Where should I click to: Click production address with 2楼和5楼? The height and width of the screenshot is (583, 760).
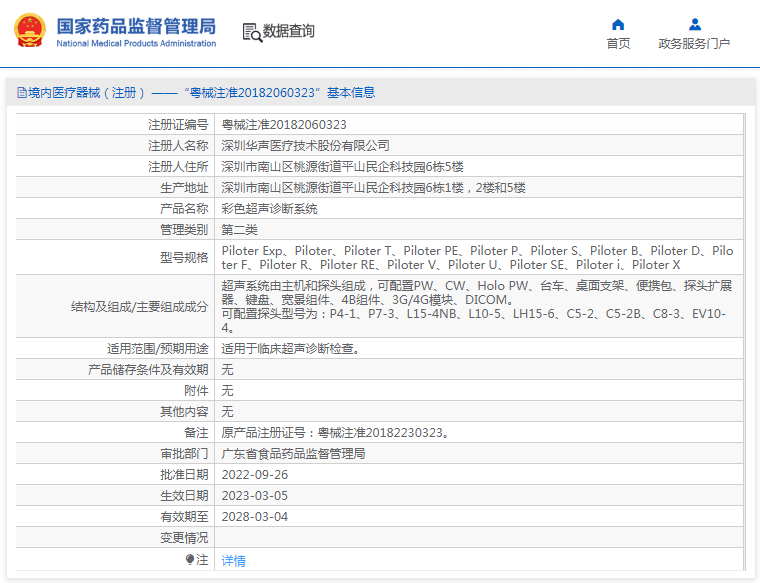tap(373, 188)
